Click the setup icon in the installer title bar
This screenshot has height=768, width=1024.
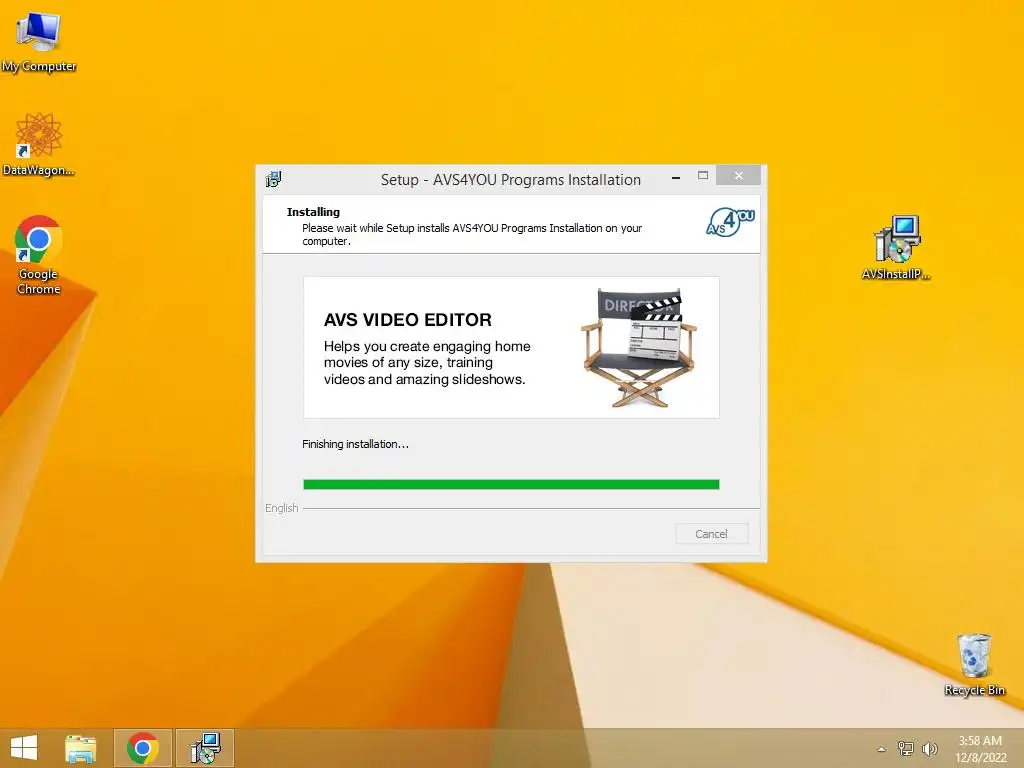[x=274, y=179]
